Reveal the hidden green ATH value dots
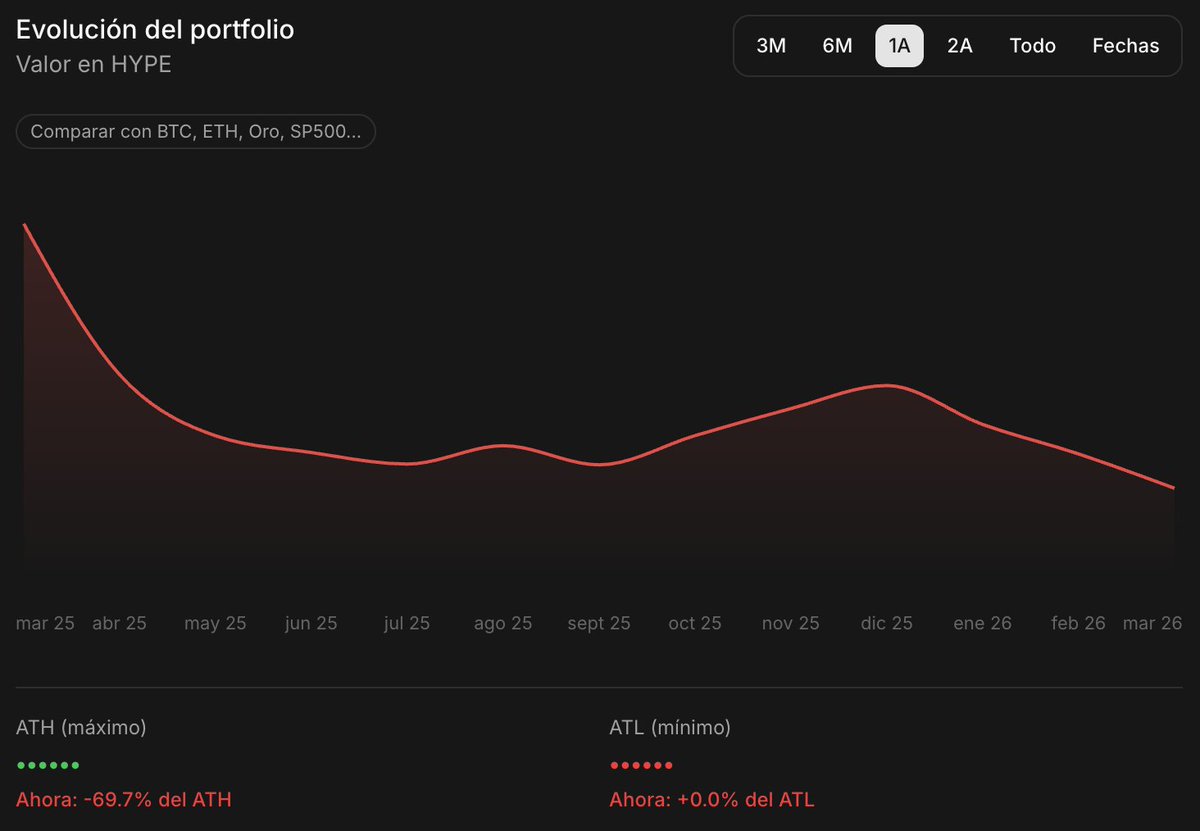The image size is (1200, 831). tap(48, 766)
